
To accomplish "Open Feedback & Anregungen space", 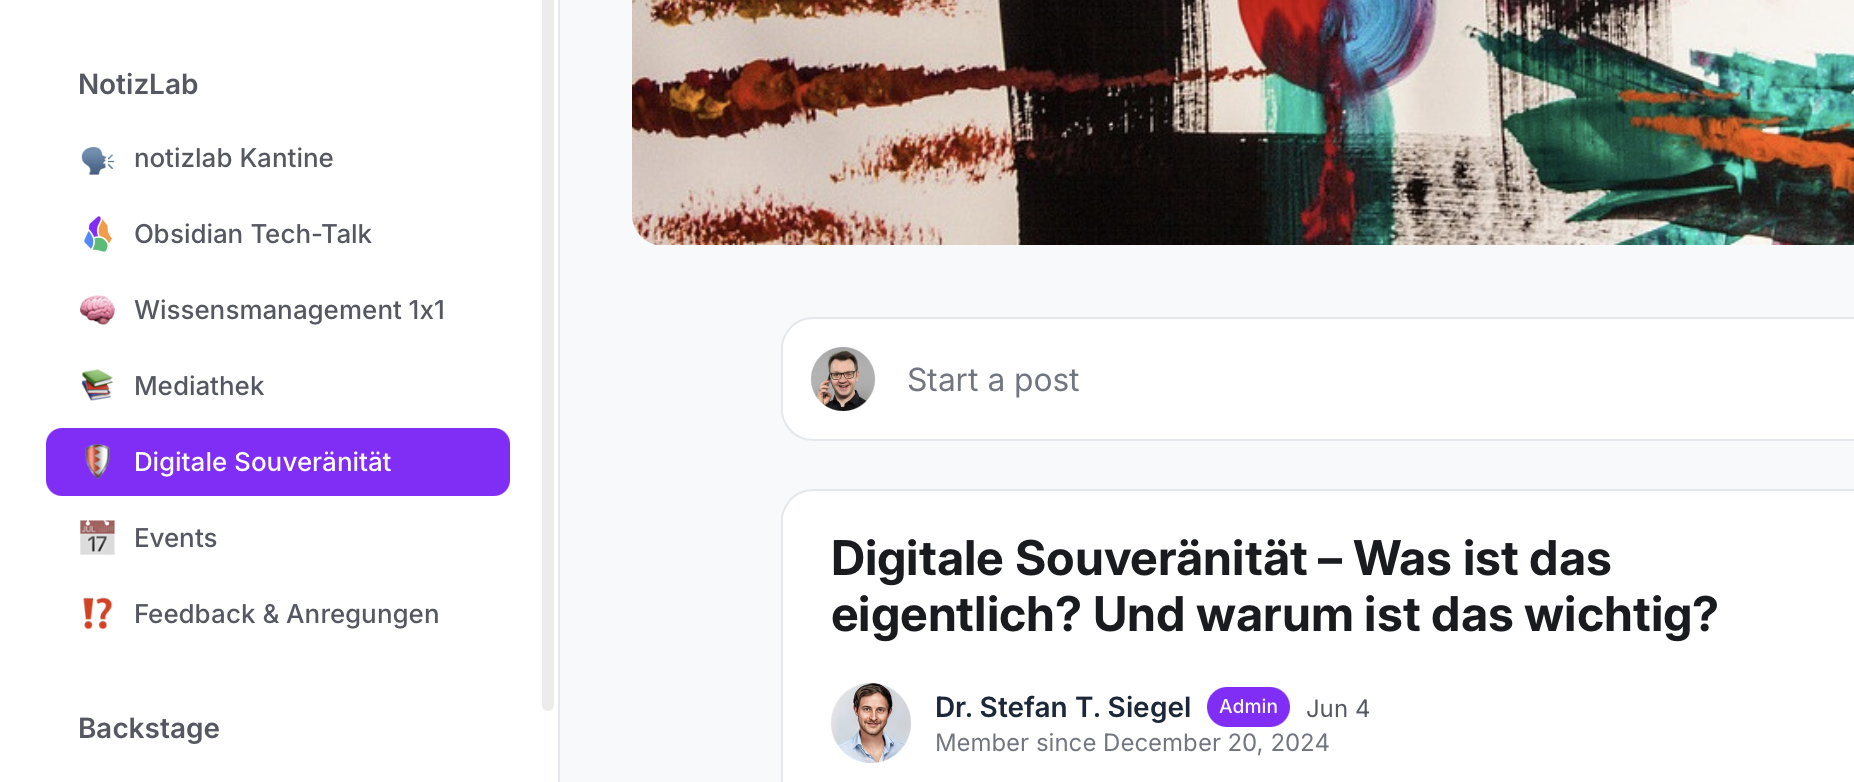I will click(278, 614).
